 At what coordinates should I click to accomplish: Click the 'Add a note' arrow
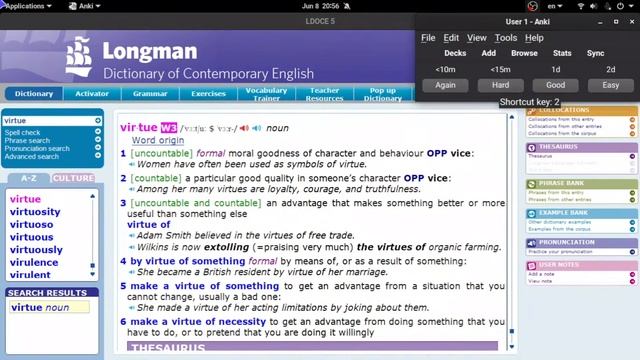[x=632, y=274]
